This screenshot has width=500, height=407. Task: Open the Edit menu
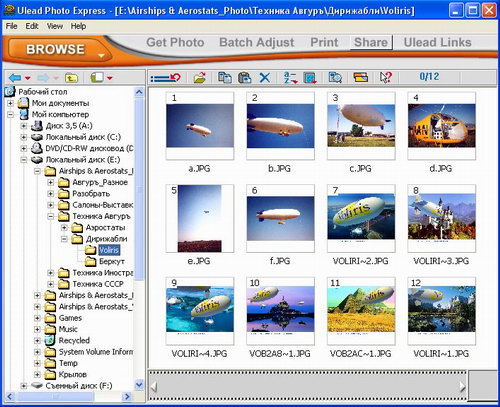(x=32, y=26)
